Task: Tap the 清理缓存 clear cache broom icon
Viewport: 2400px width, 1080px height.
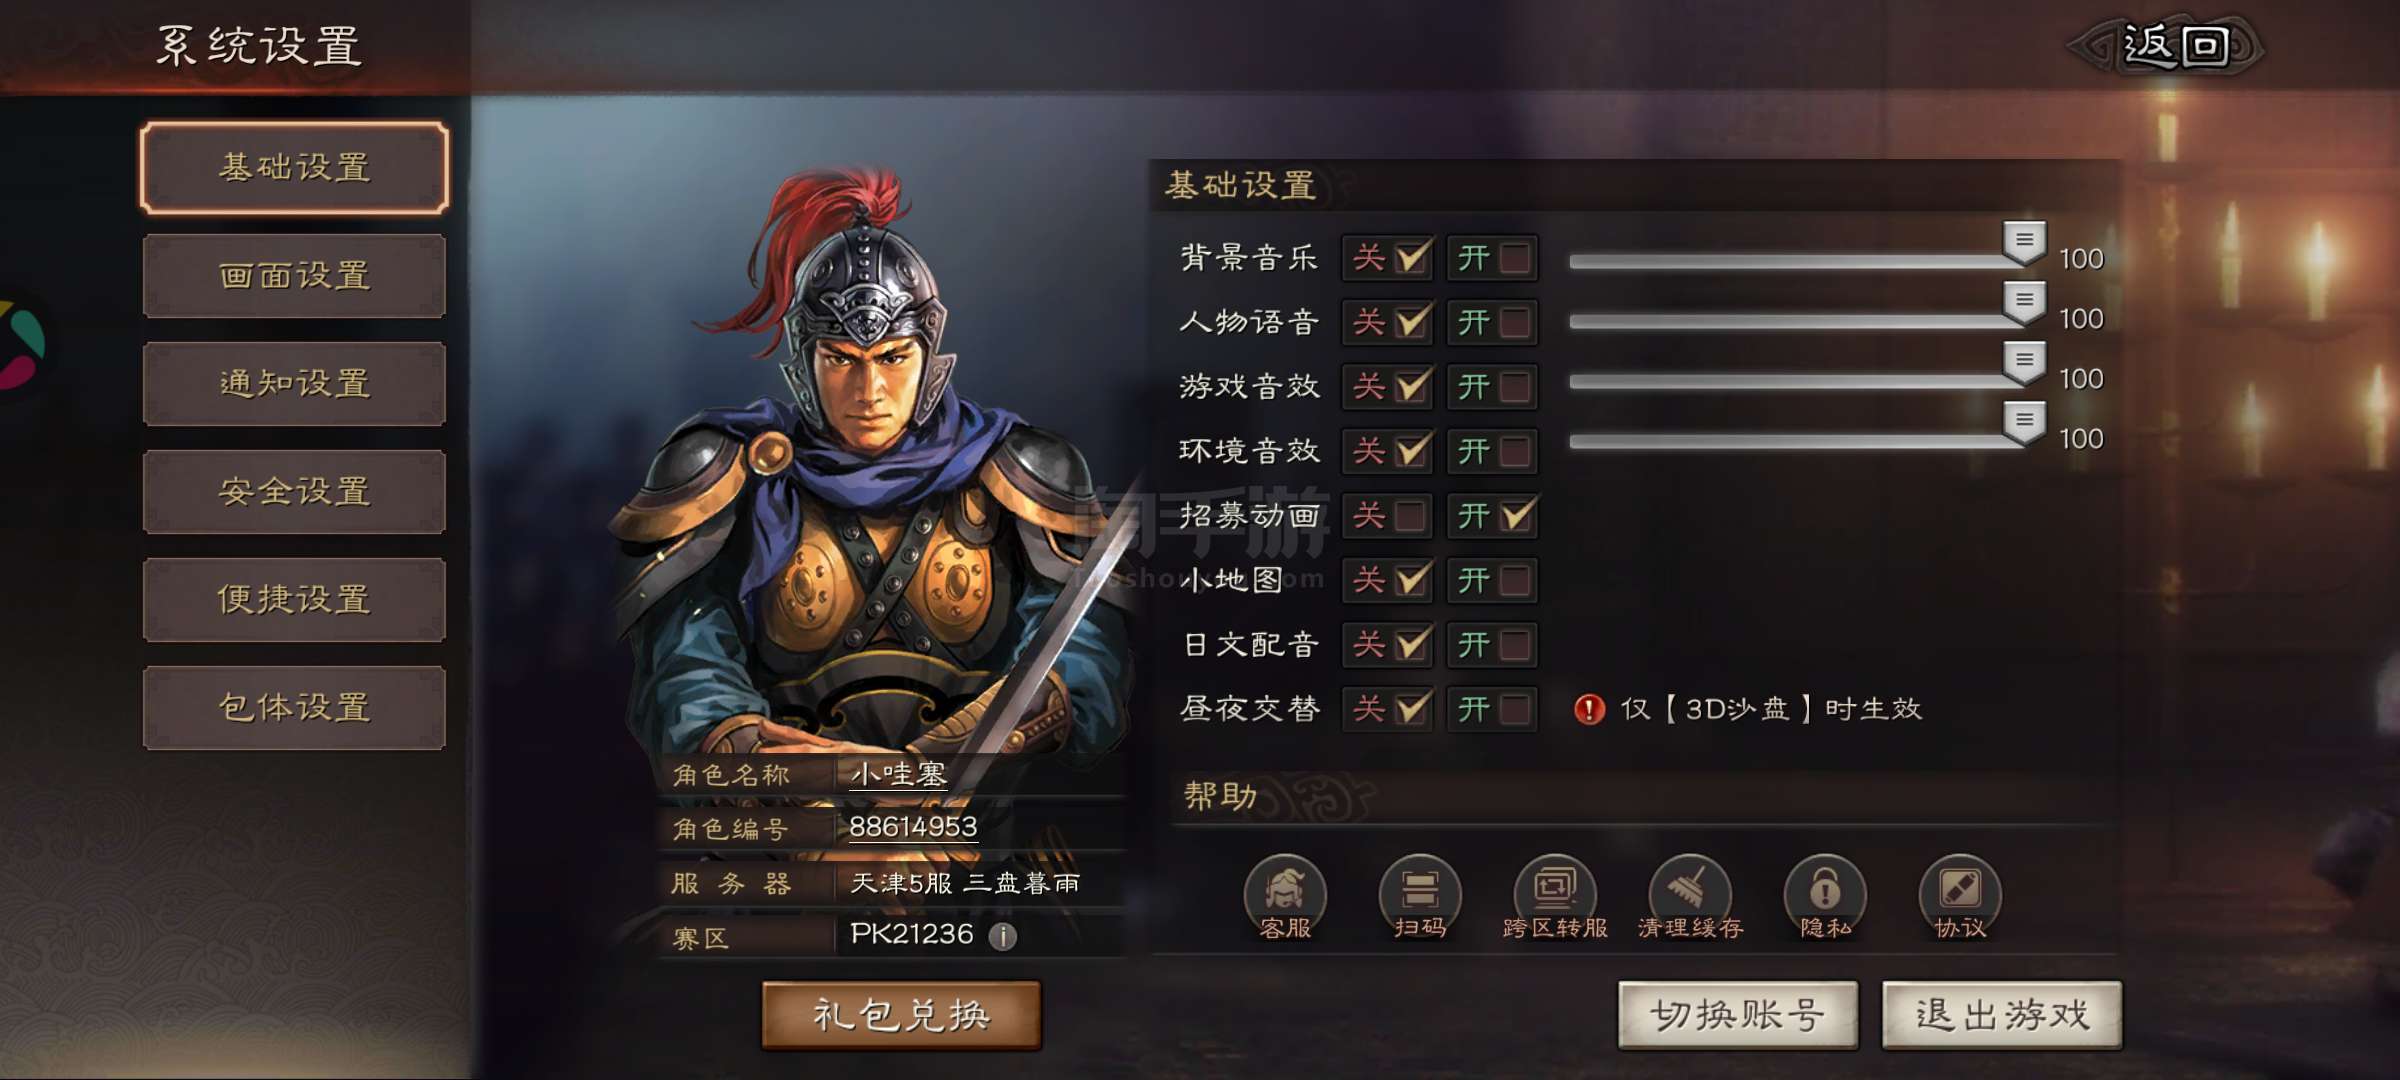Action: [x=1690, y=896]
